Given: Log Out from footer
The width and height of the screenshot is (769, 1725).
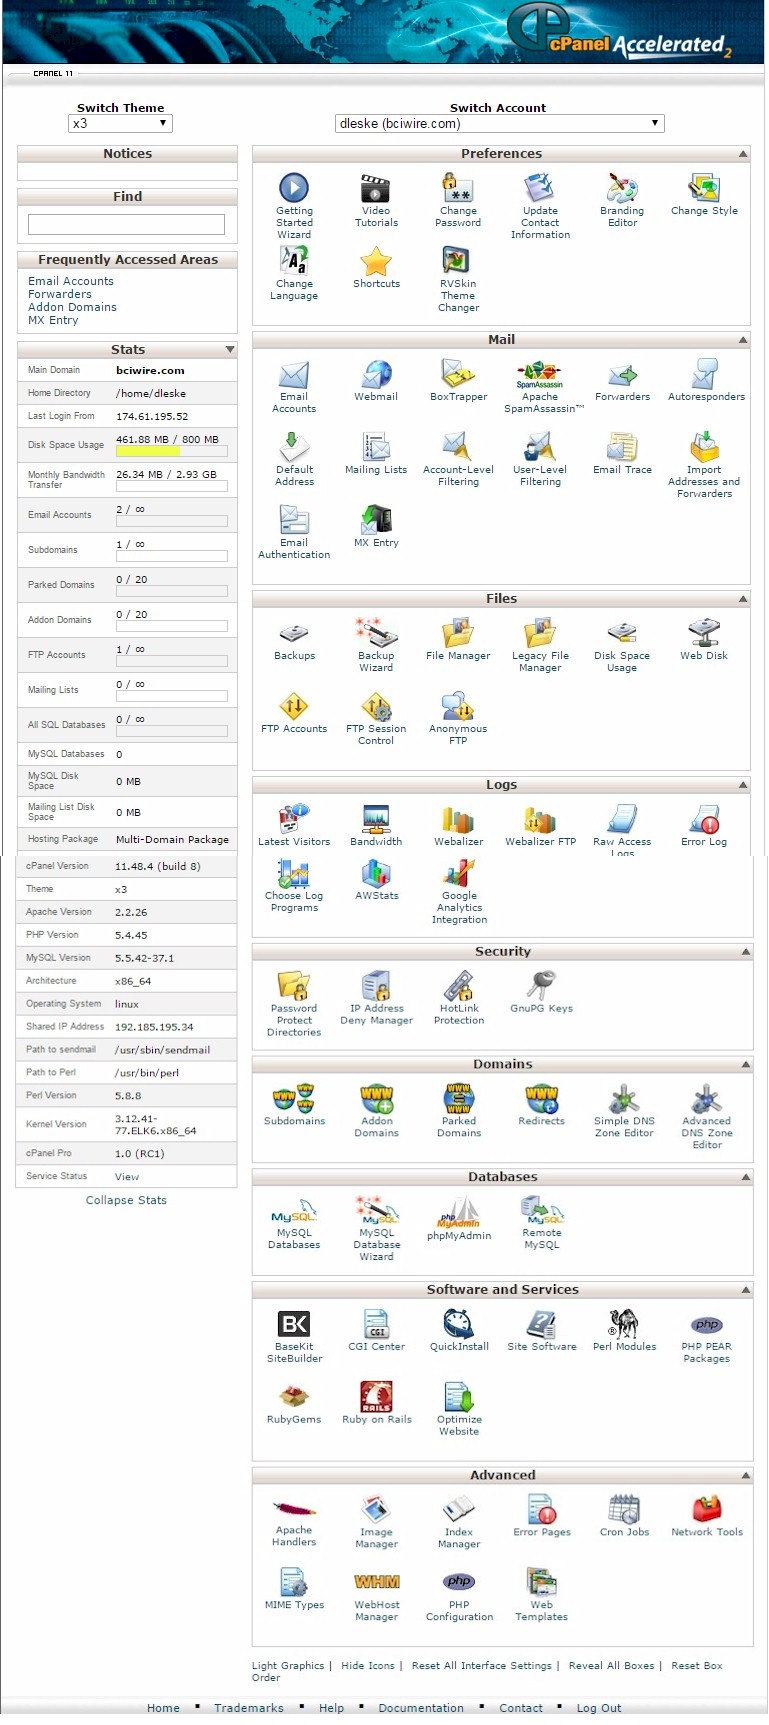Looking at the screenshot, I should pyautogui.click(x=599, y=1708).
